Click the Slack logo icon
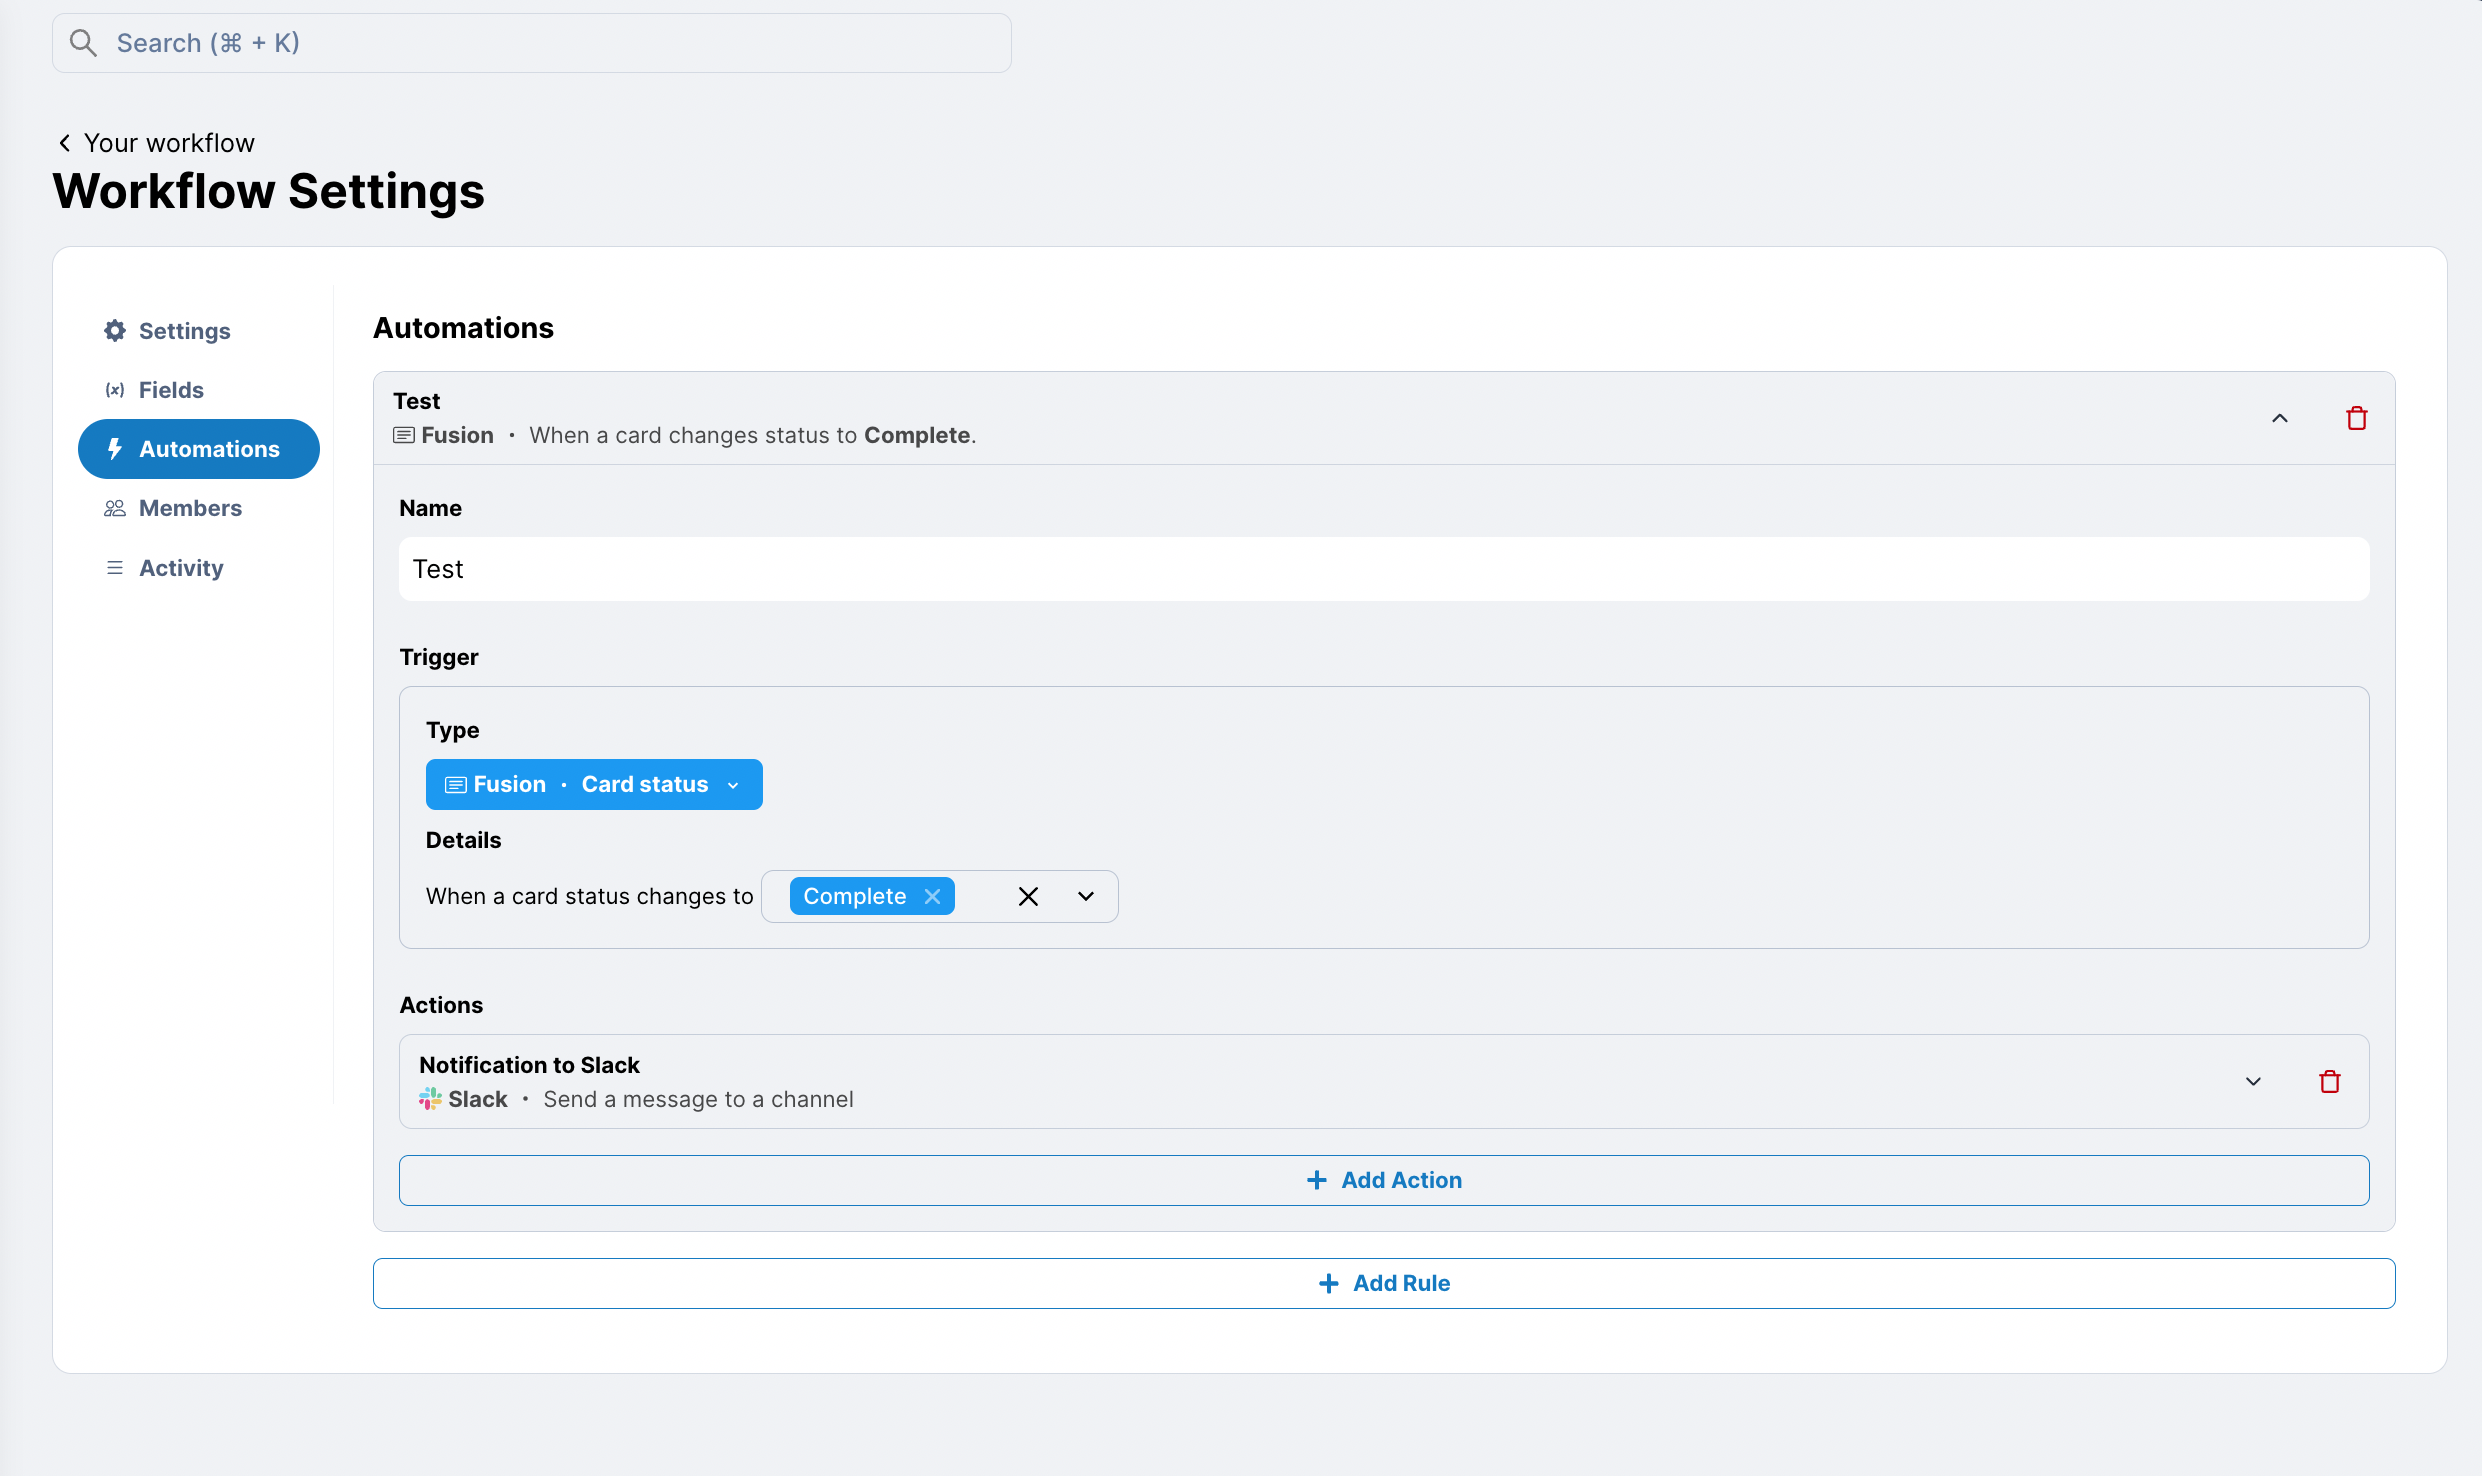This screenshot has height=1476, width=2482. click(x=430, y=1099)
